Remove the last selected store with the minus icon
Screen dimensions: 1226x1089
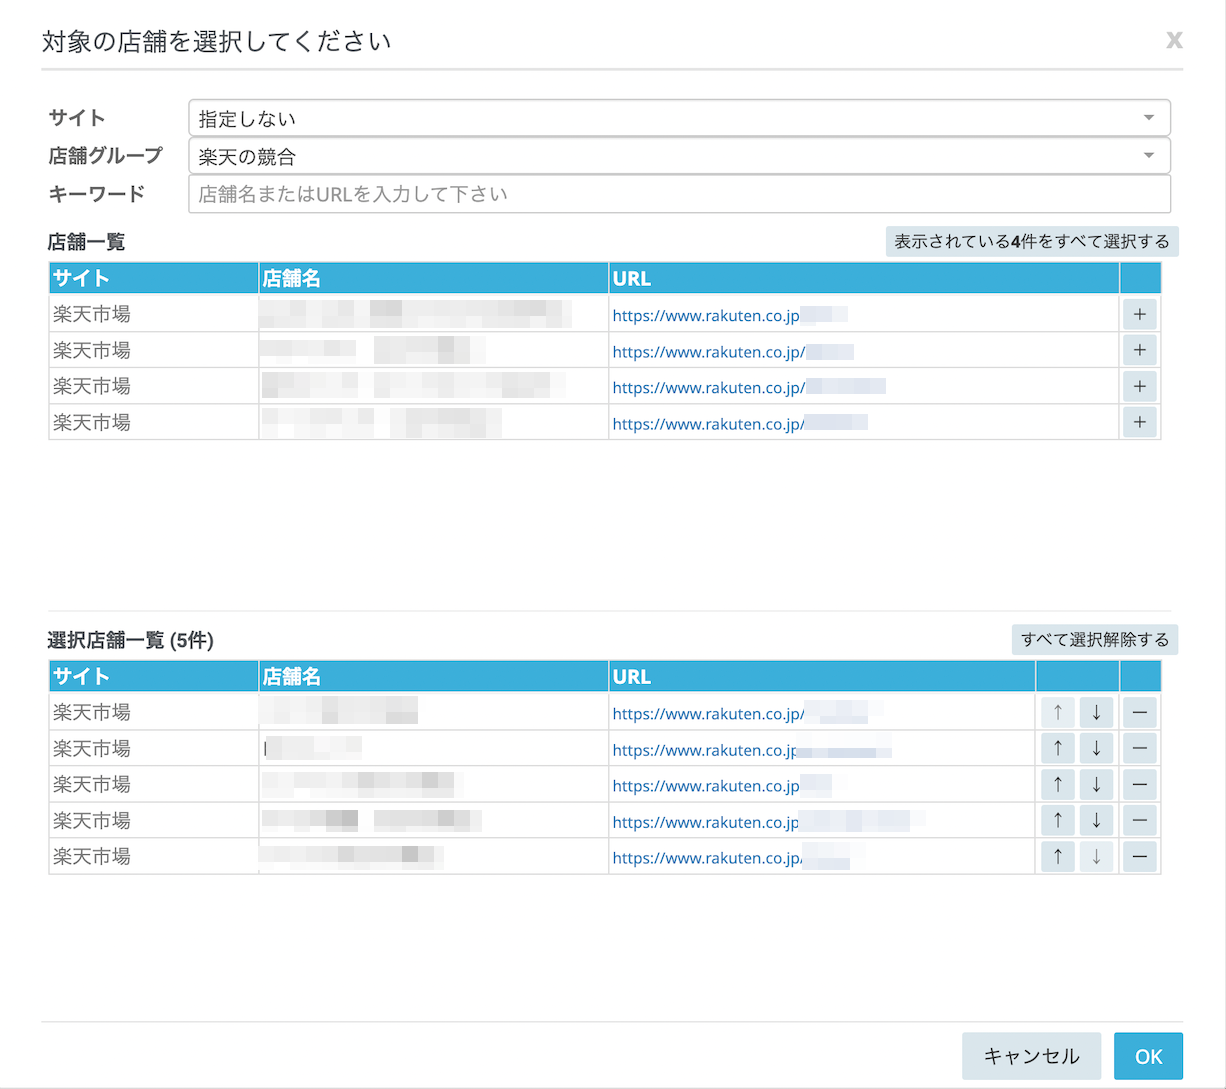[x=1139, y=856]
